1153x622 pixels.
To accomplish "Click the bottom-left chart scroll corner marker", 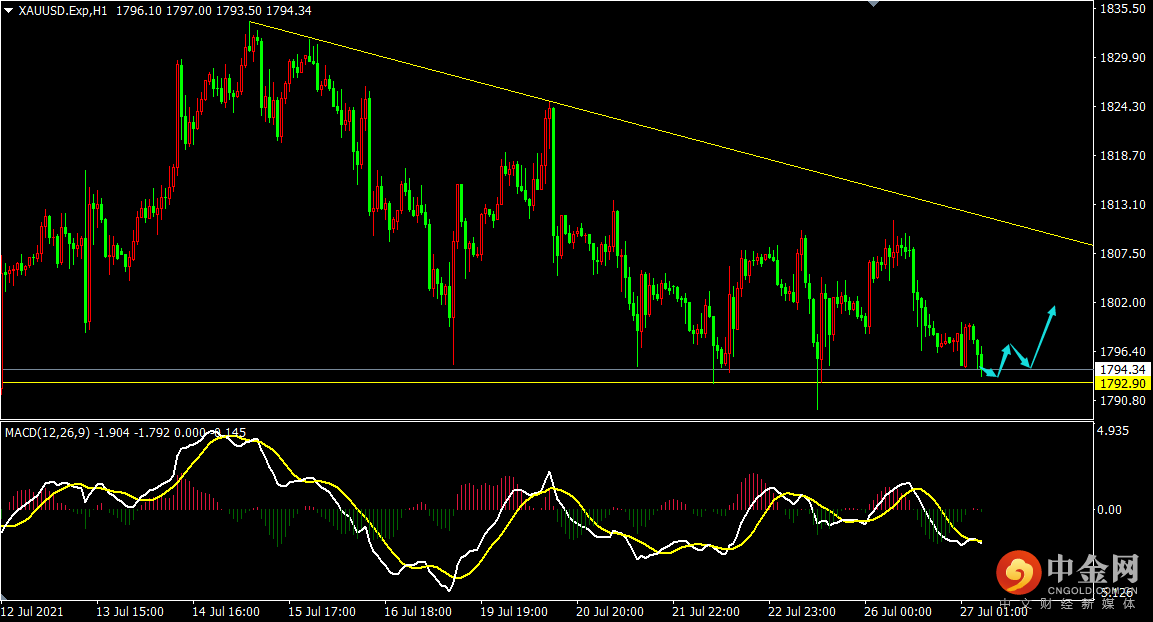I will coord(4,596).
